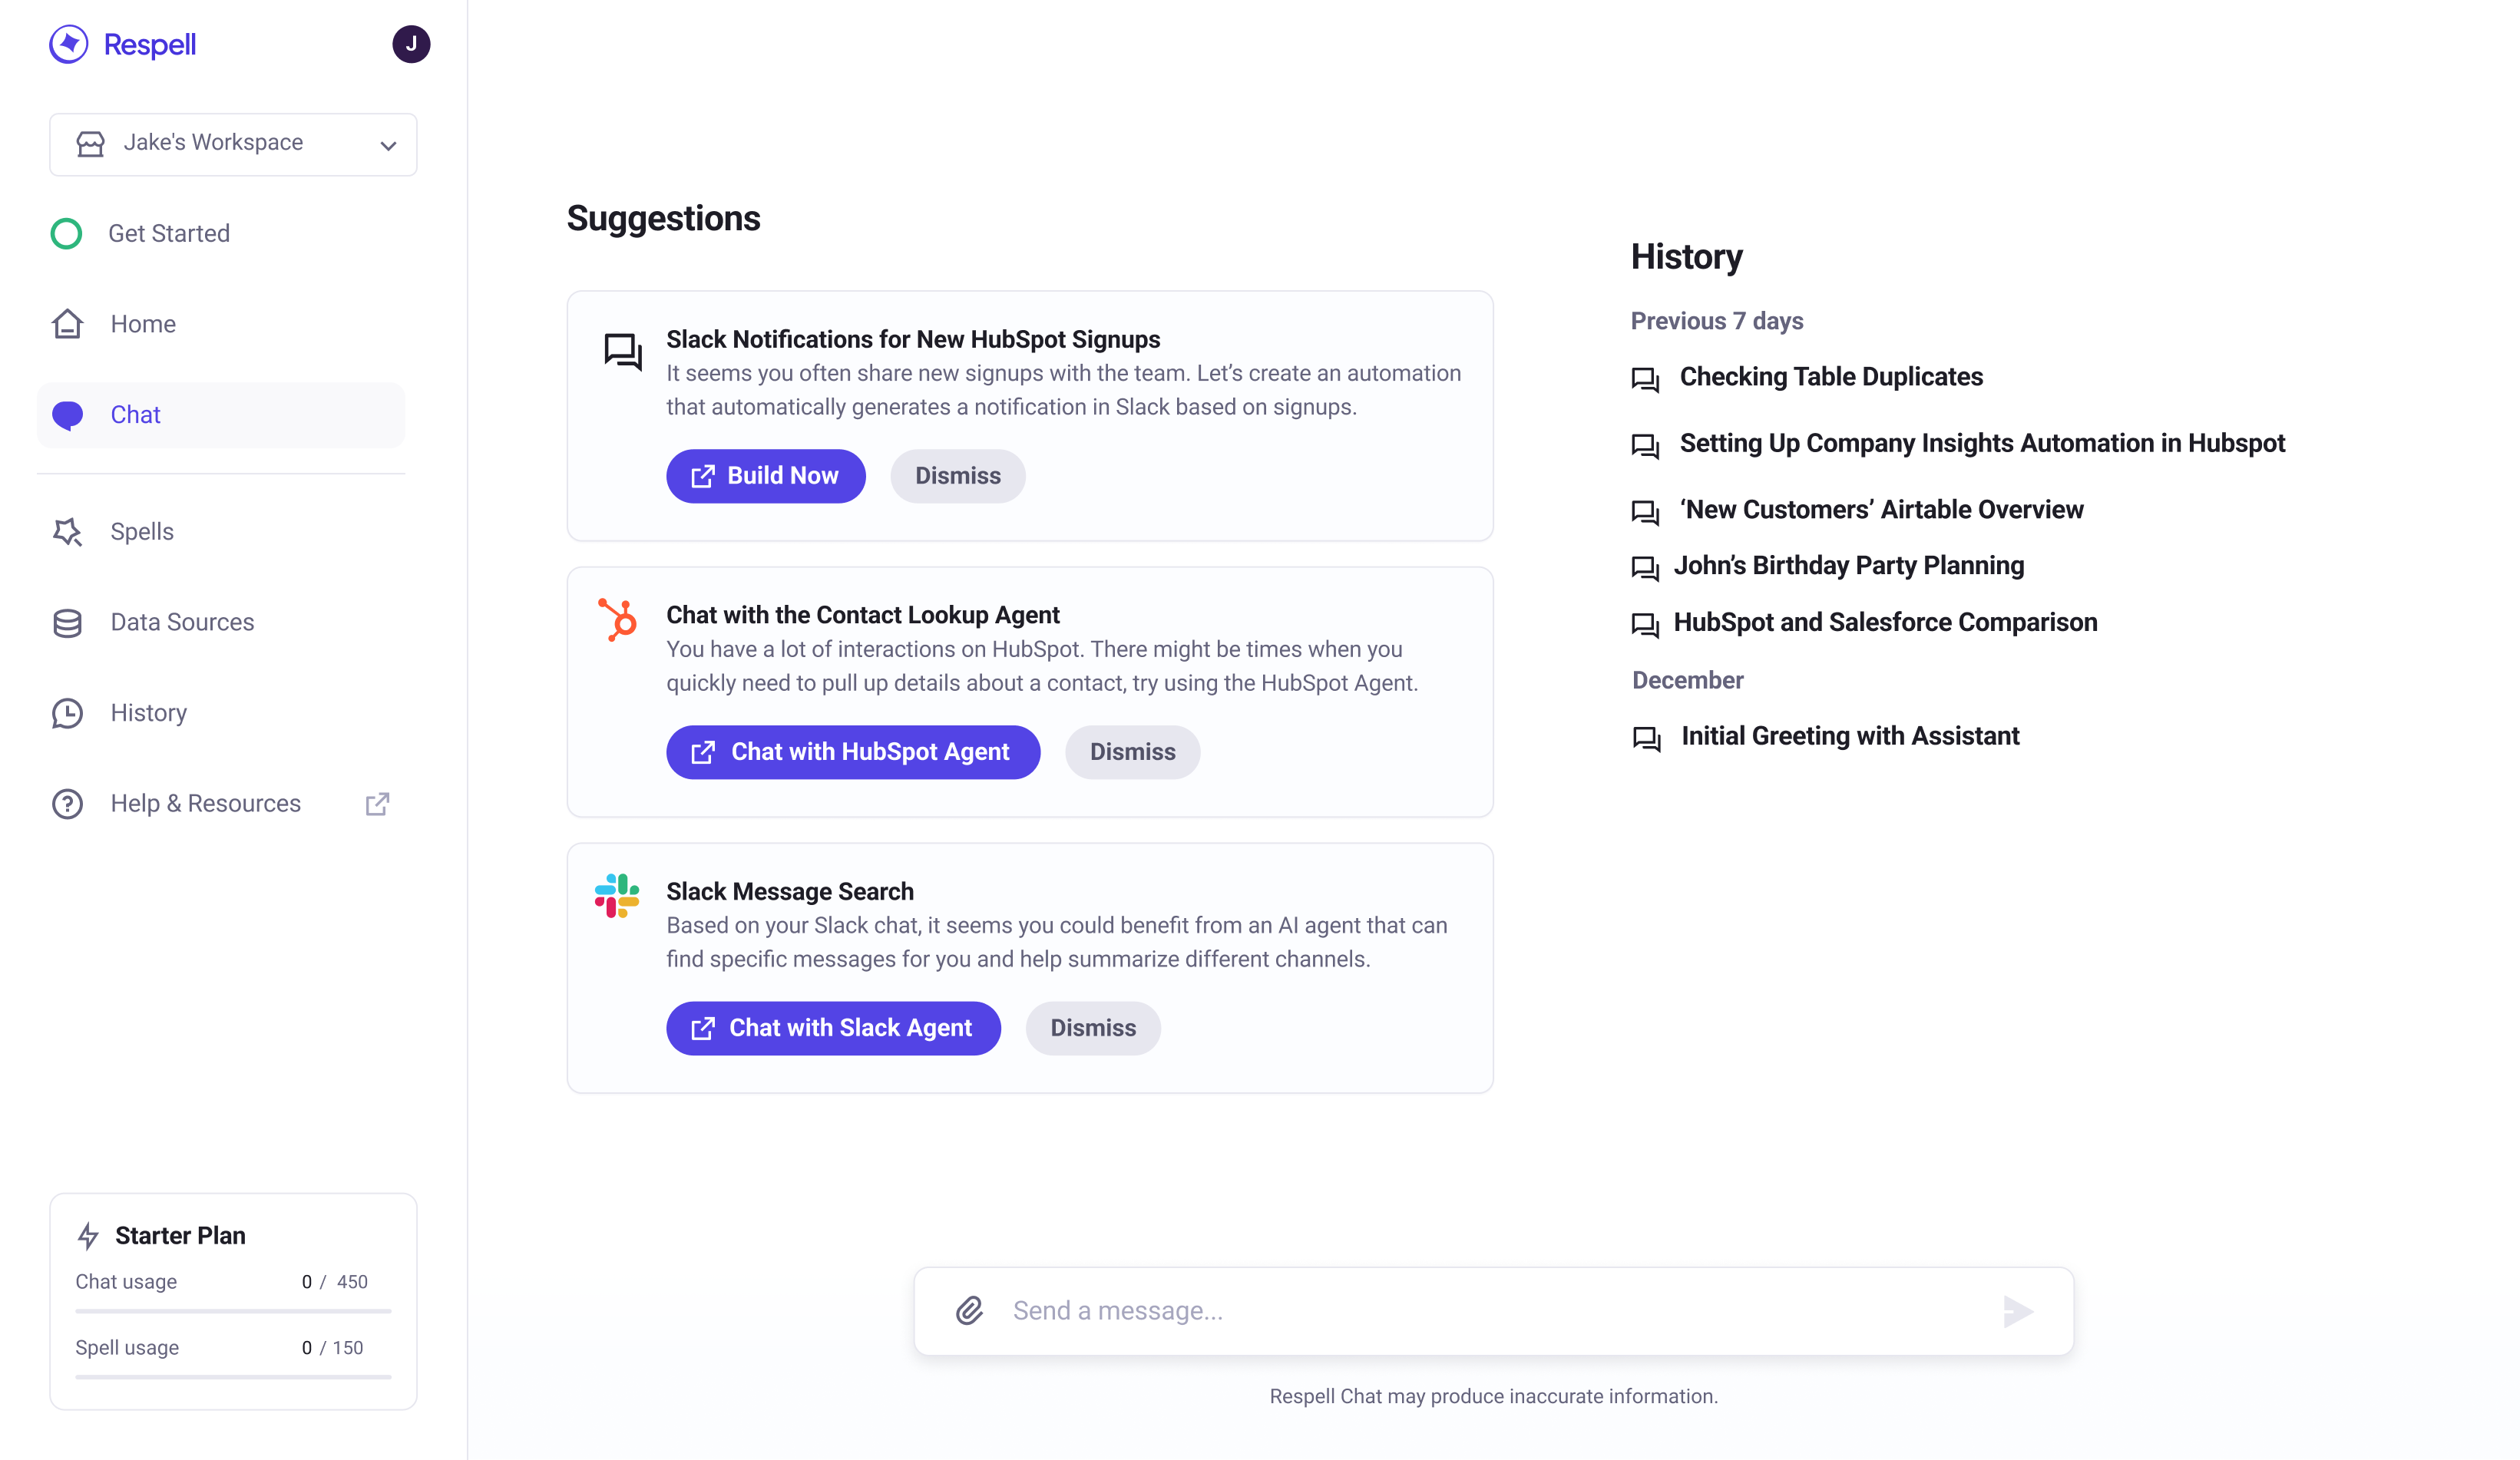Click the Chat usage progress bar

pos(233,1310)
